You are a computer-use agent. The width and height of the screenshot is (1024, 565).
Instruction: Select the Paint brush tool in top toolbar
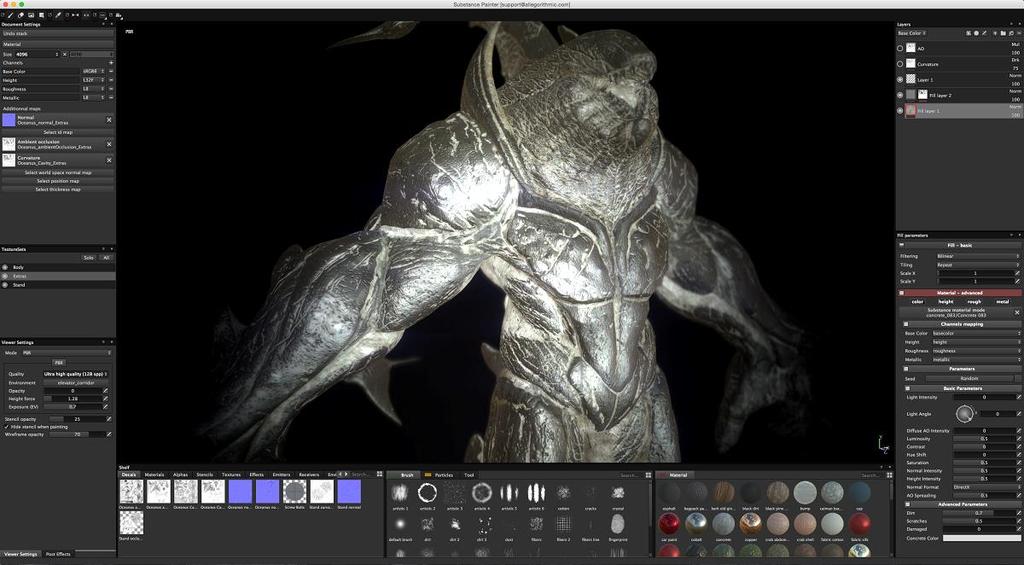tap(10, 14)
